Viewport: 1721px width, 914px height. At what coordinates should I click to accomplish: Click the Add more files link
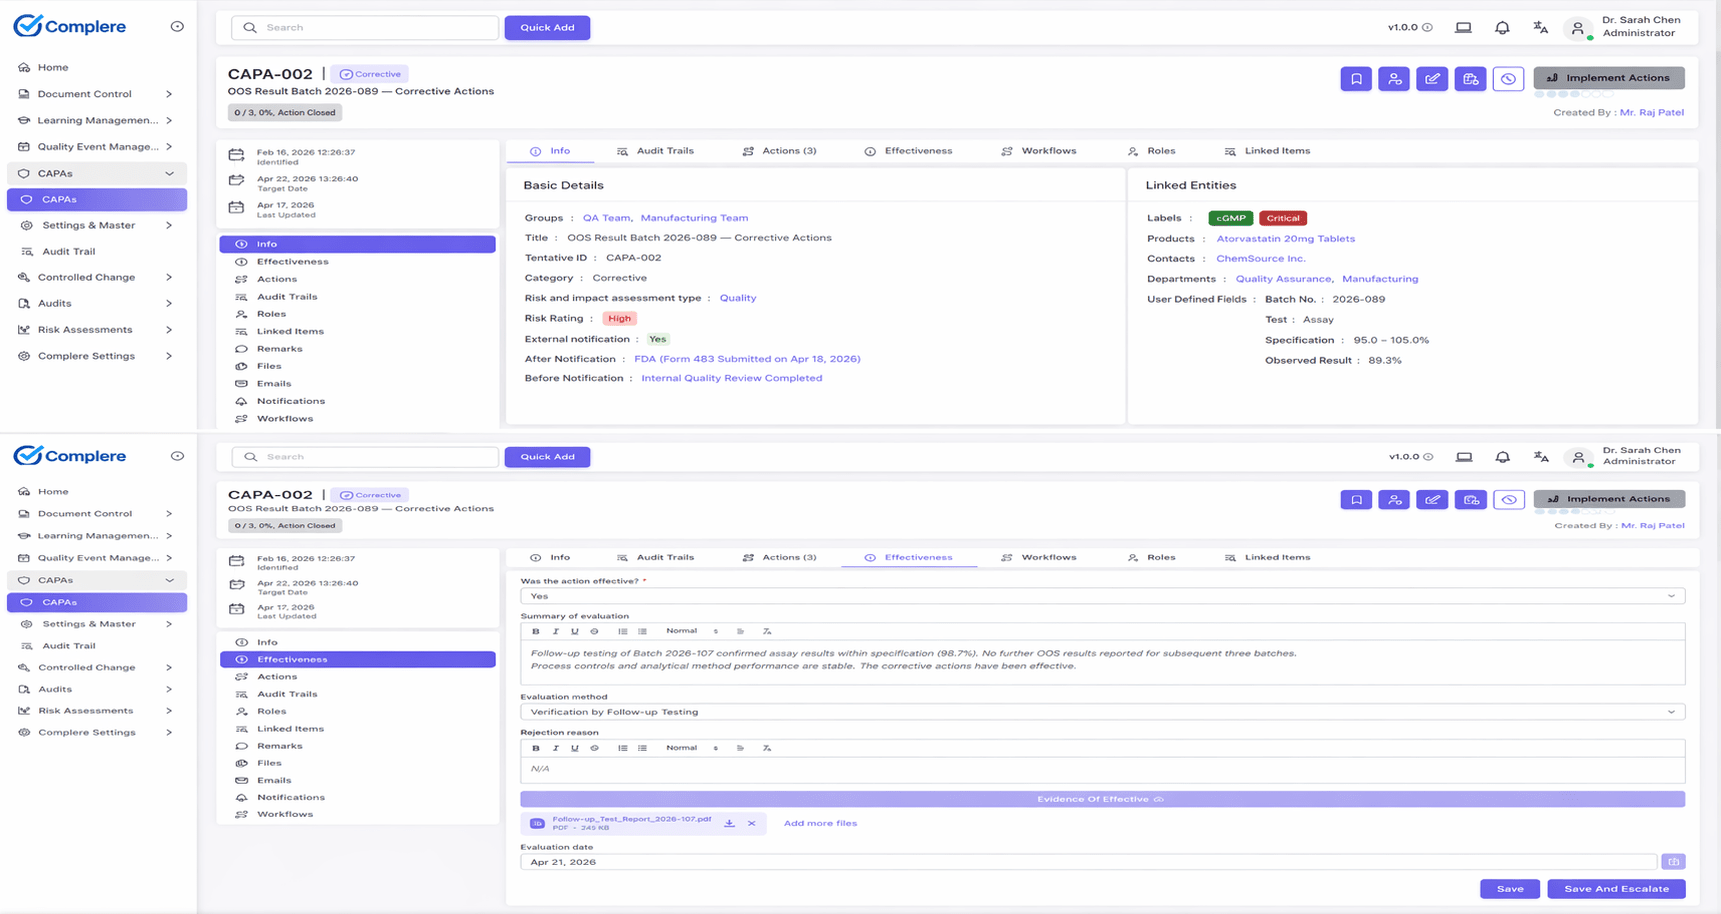(x=820, y=823)
